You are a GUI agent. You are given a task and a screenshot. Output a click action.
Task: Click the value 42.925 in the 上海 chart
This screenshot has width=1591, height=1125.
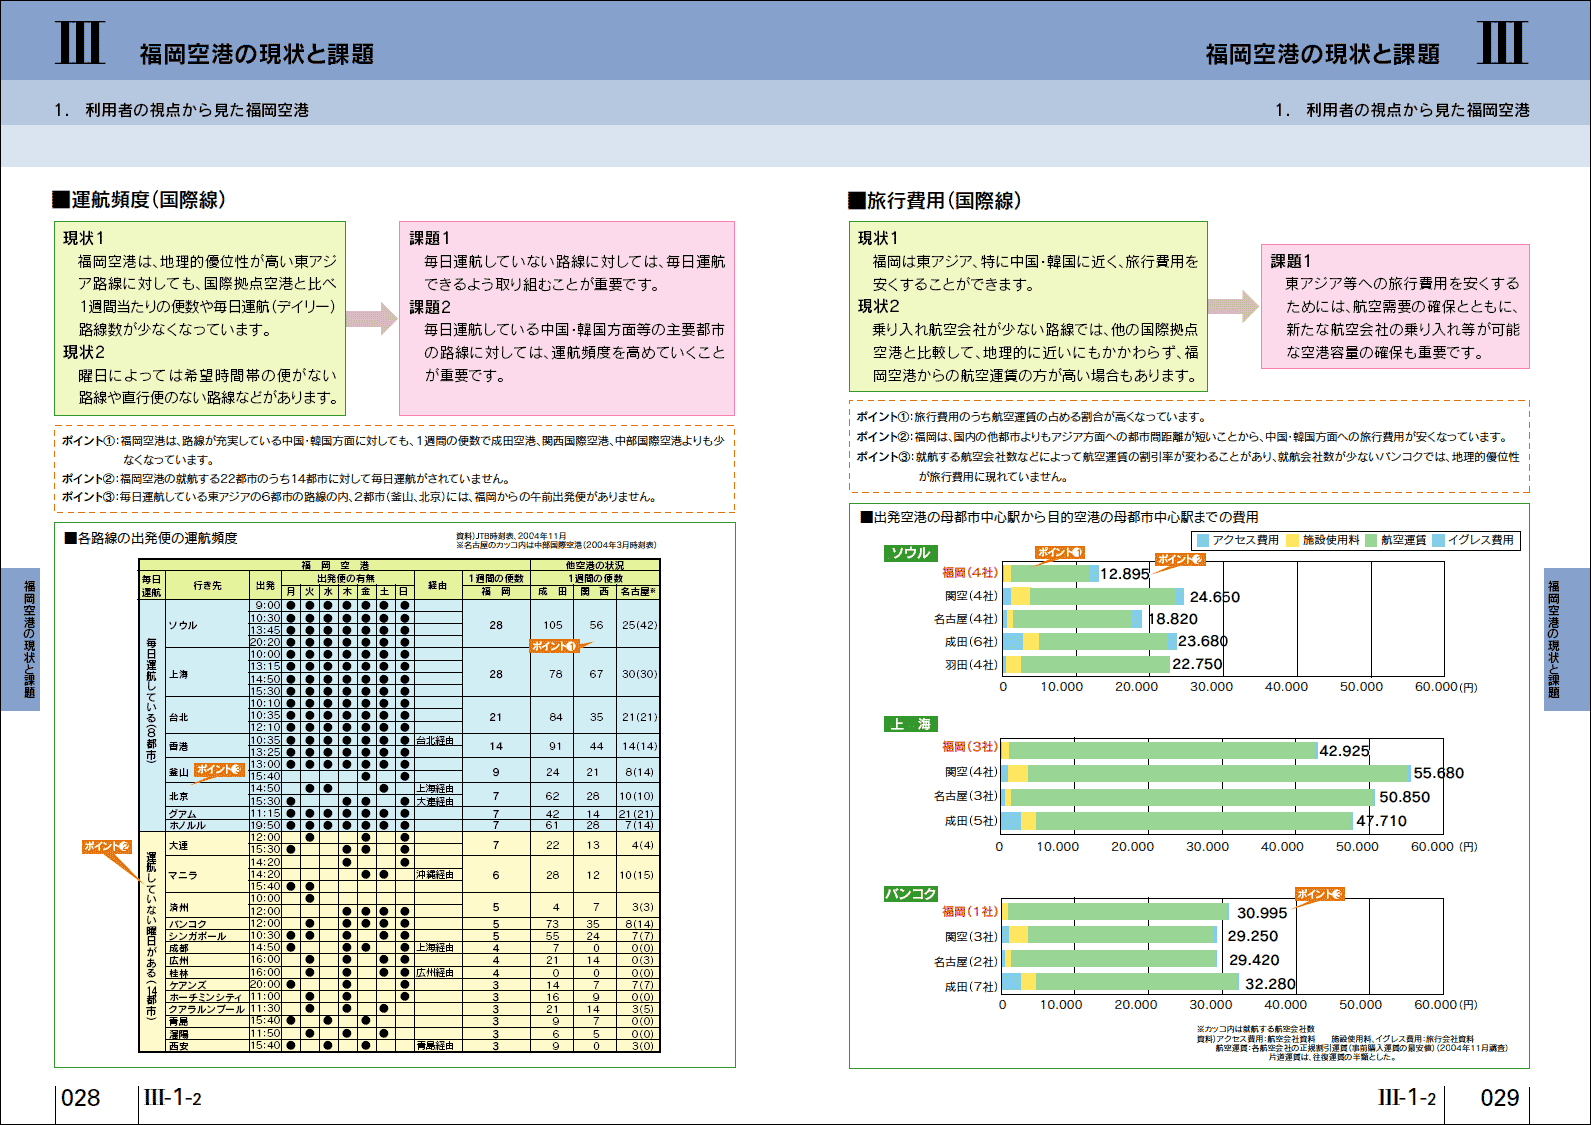pos(1344,751)
